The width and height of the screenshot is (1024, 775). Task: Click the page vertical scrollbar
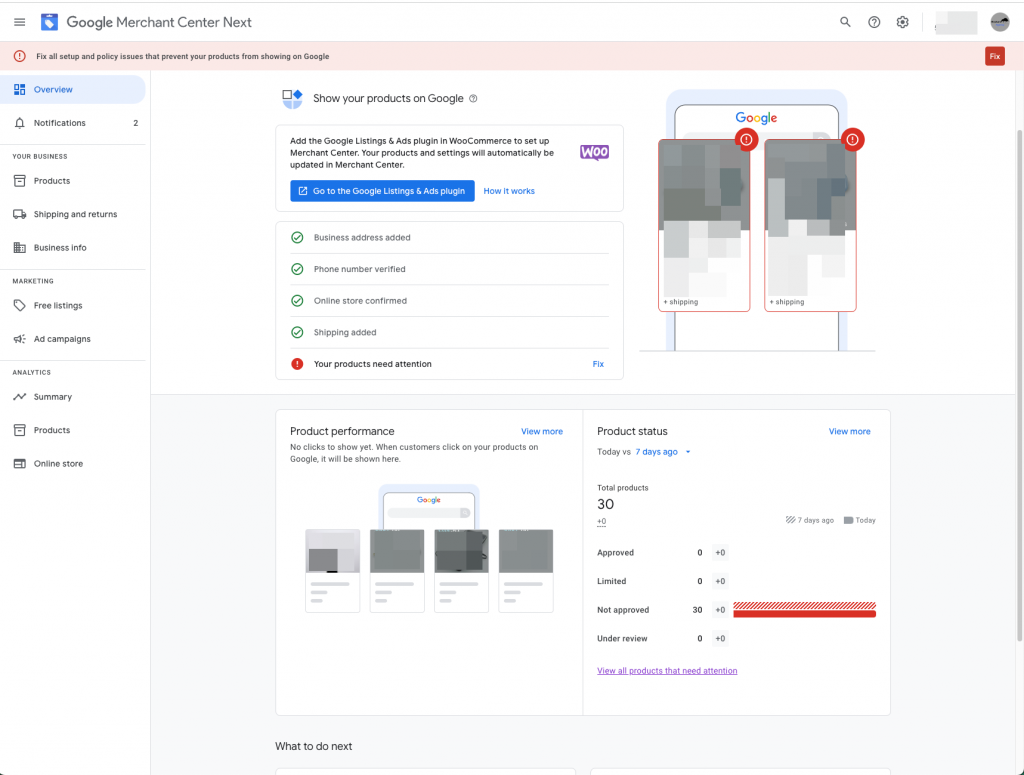click(1020, 385)
